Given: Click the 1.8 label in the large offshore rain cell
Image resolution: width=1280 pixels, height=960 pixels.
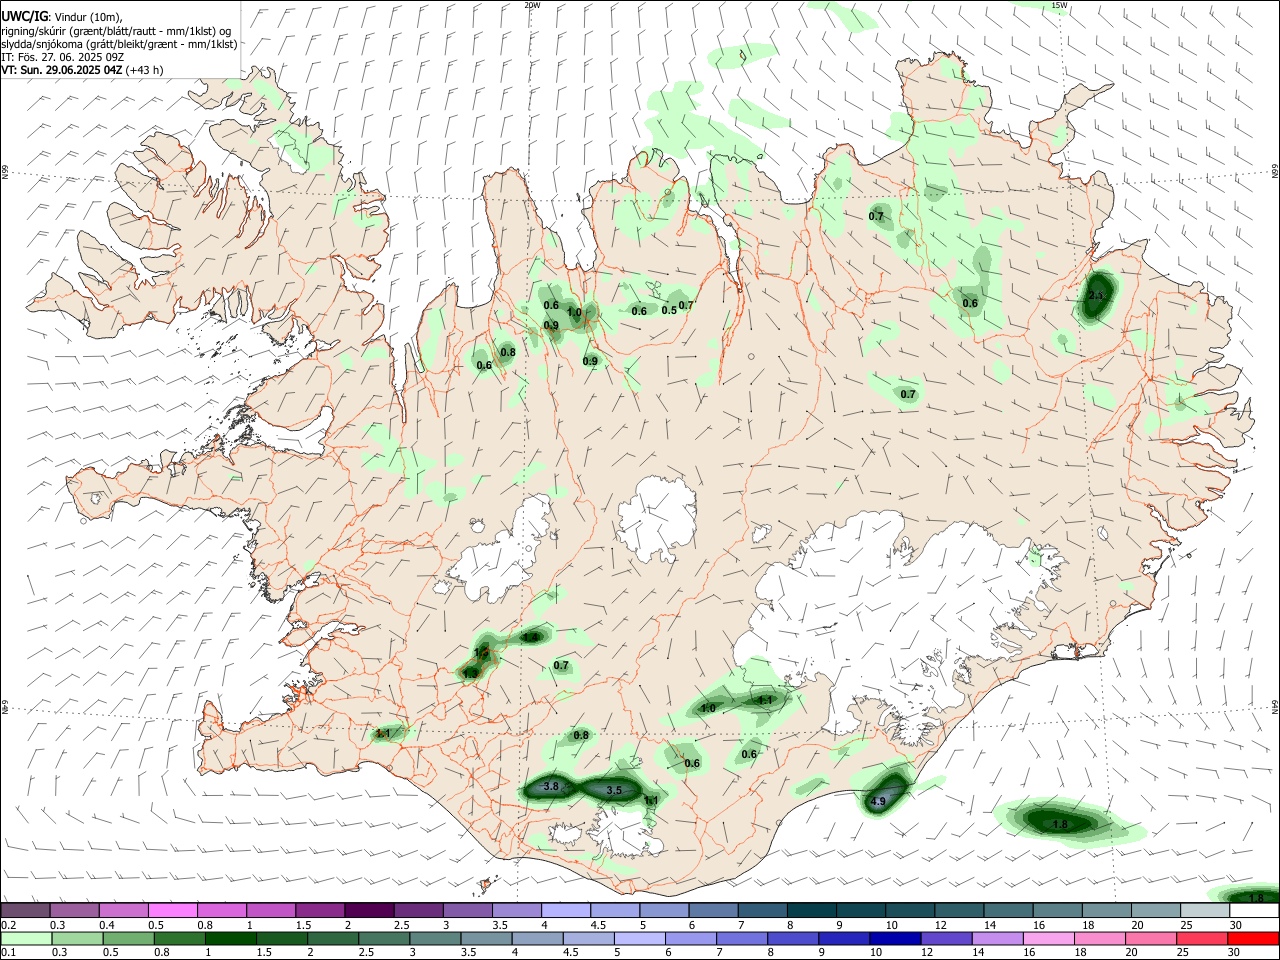Looking at the screenshot, I should coord(1061,824).
